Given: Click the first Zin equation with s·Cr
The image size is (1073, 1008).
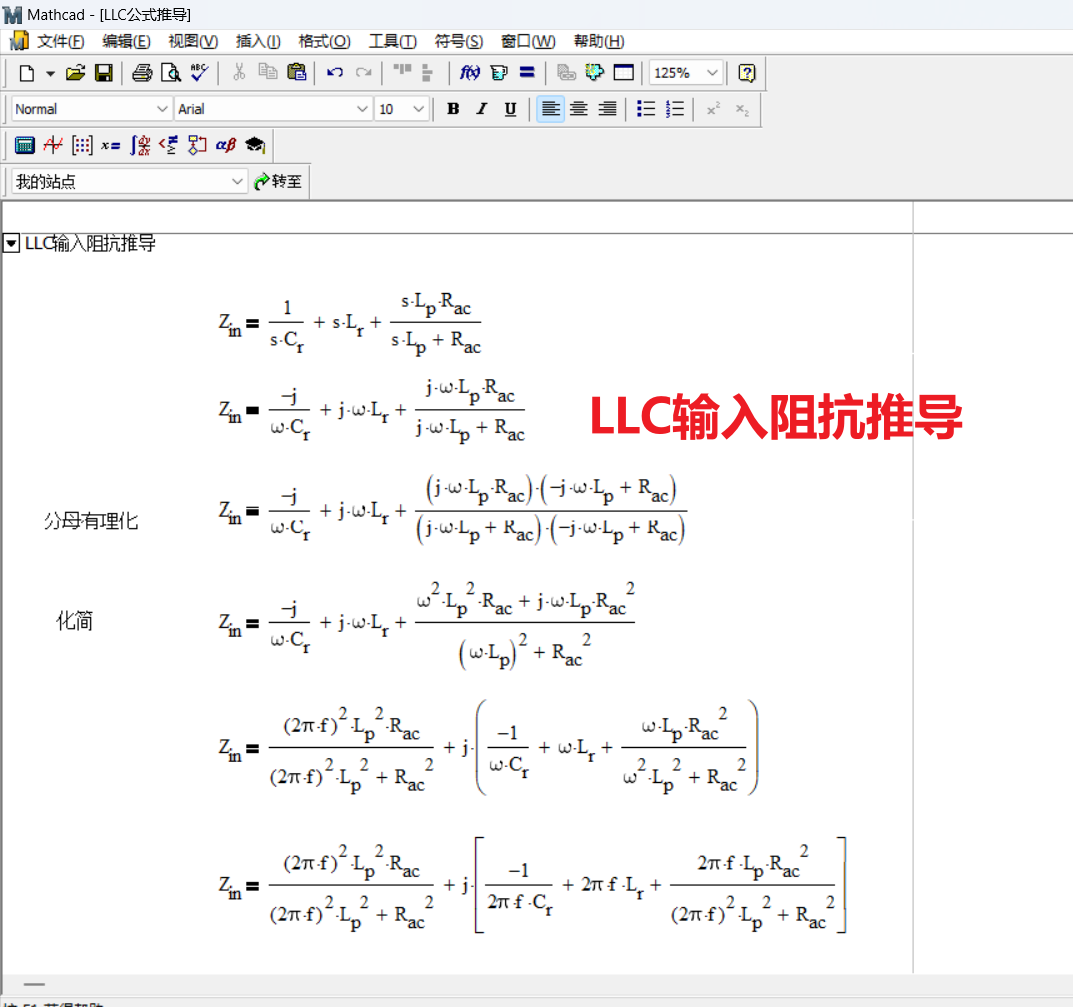Looking at the screenshot, I should [350, 322].
